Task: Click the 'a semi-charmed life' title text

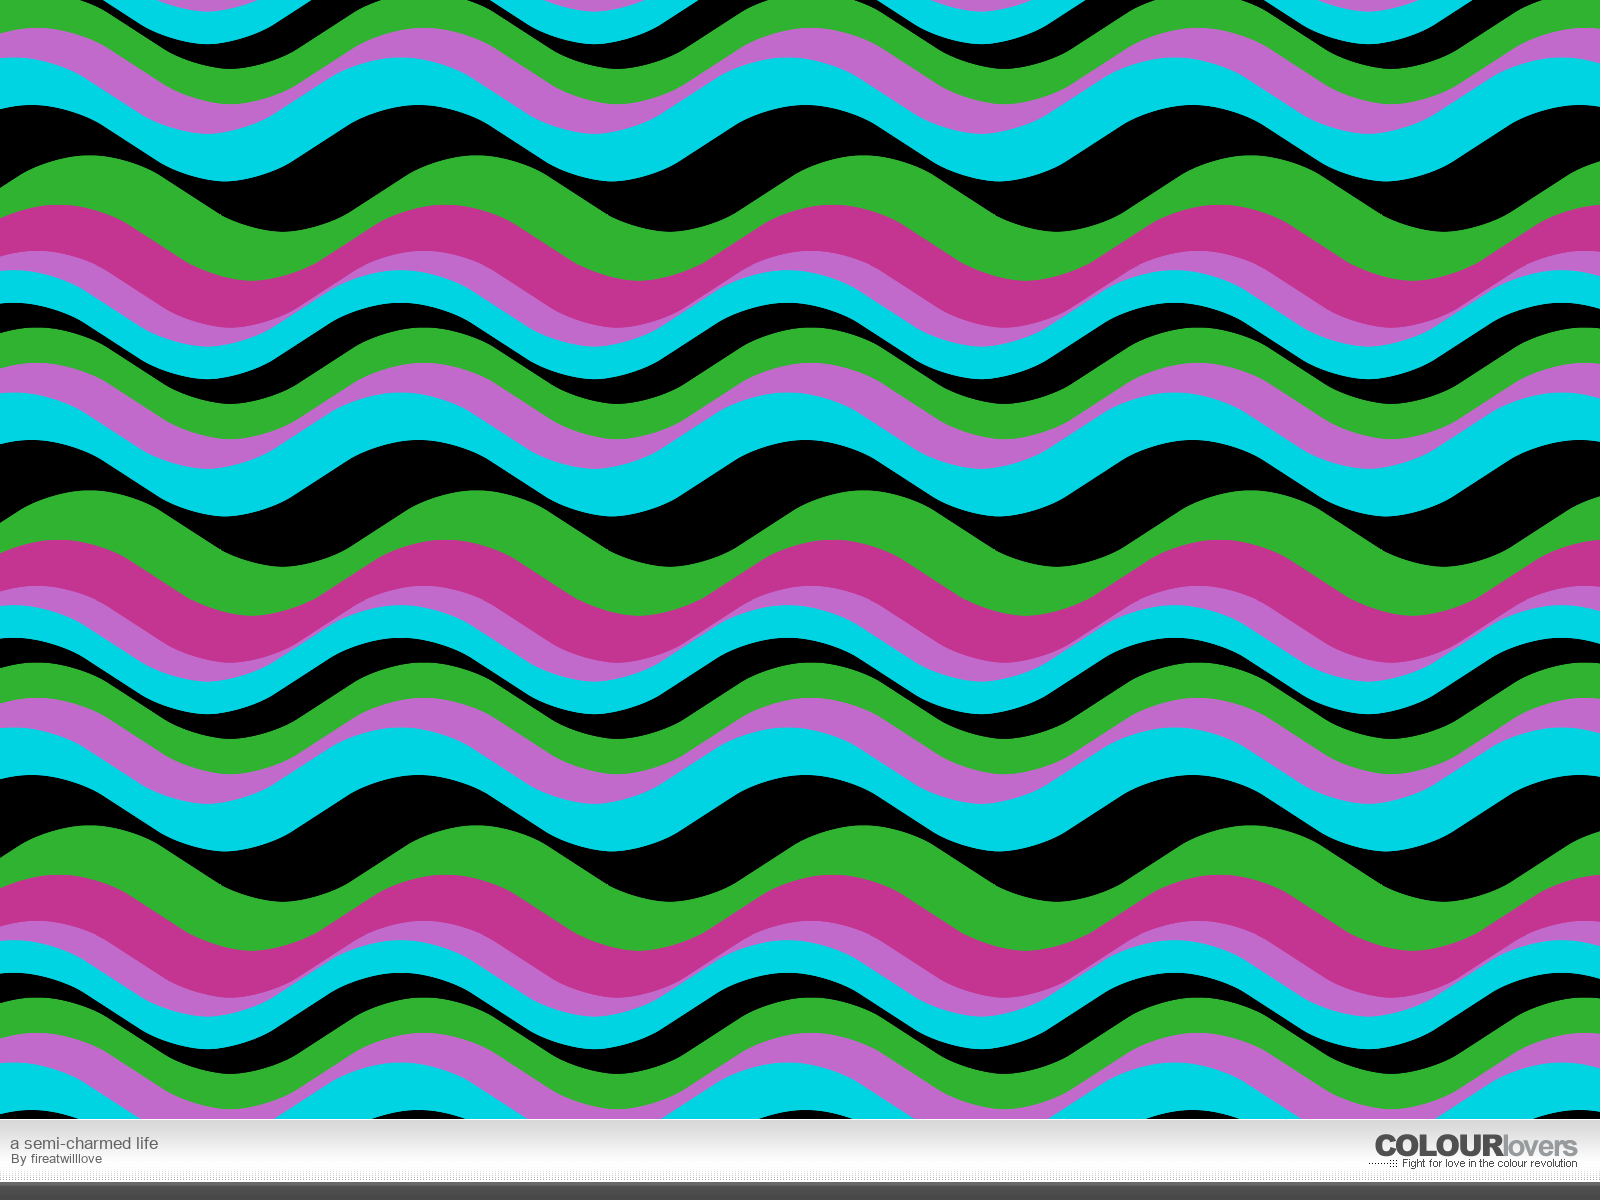Action: [84, 1143]
